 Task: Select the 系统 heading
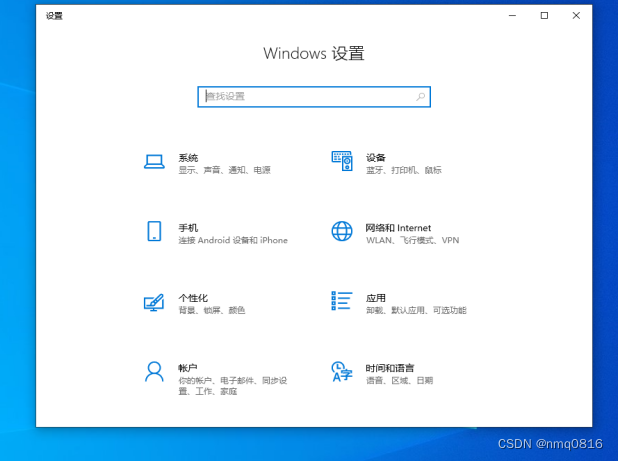click(x=188, y=158)
